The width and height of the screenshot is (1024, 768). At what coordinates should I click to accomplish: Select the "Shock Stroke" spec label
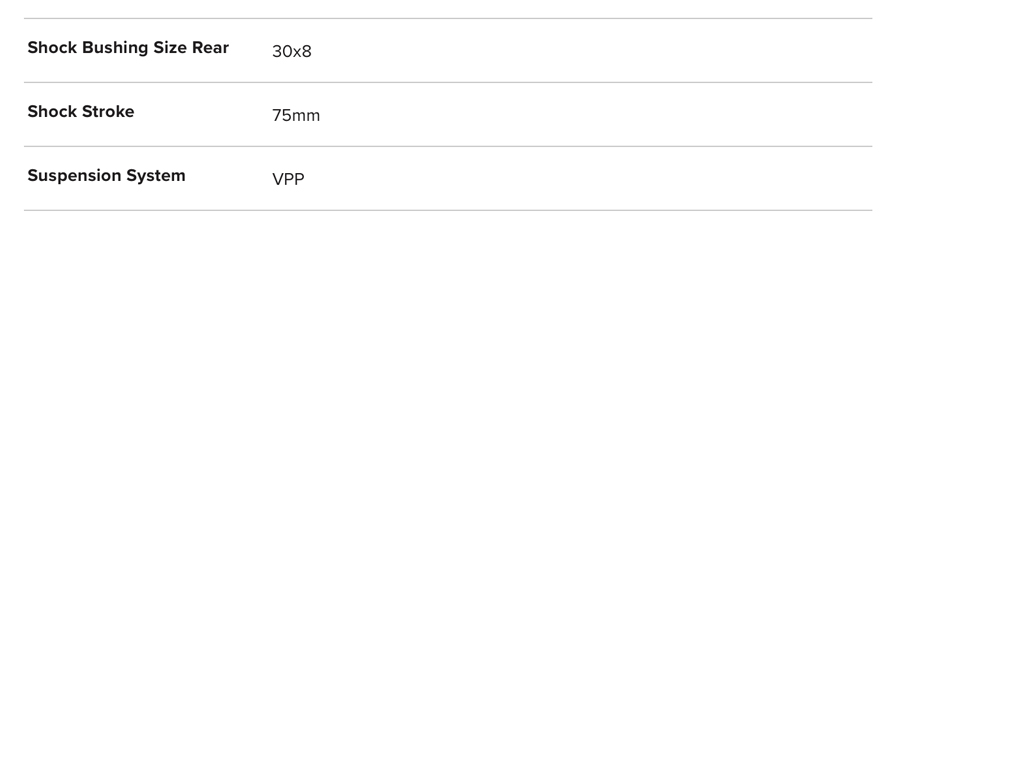coord(81,112)
